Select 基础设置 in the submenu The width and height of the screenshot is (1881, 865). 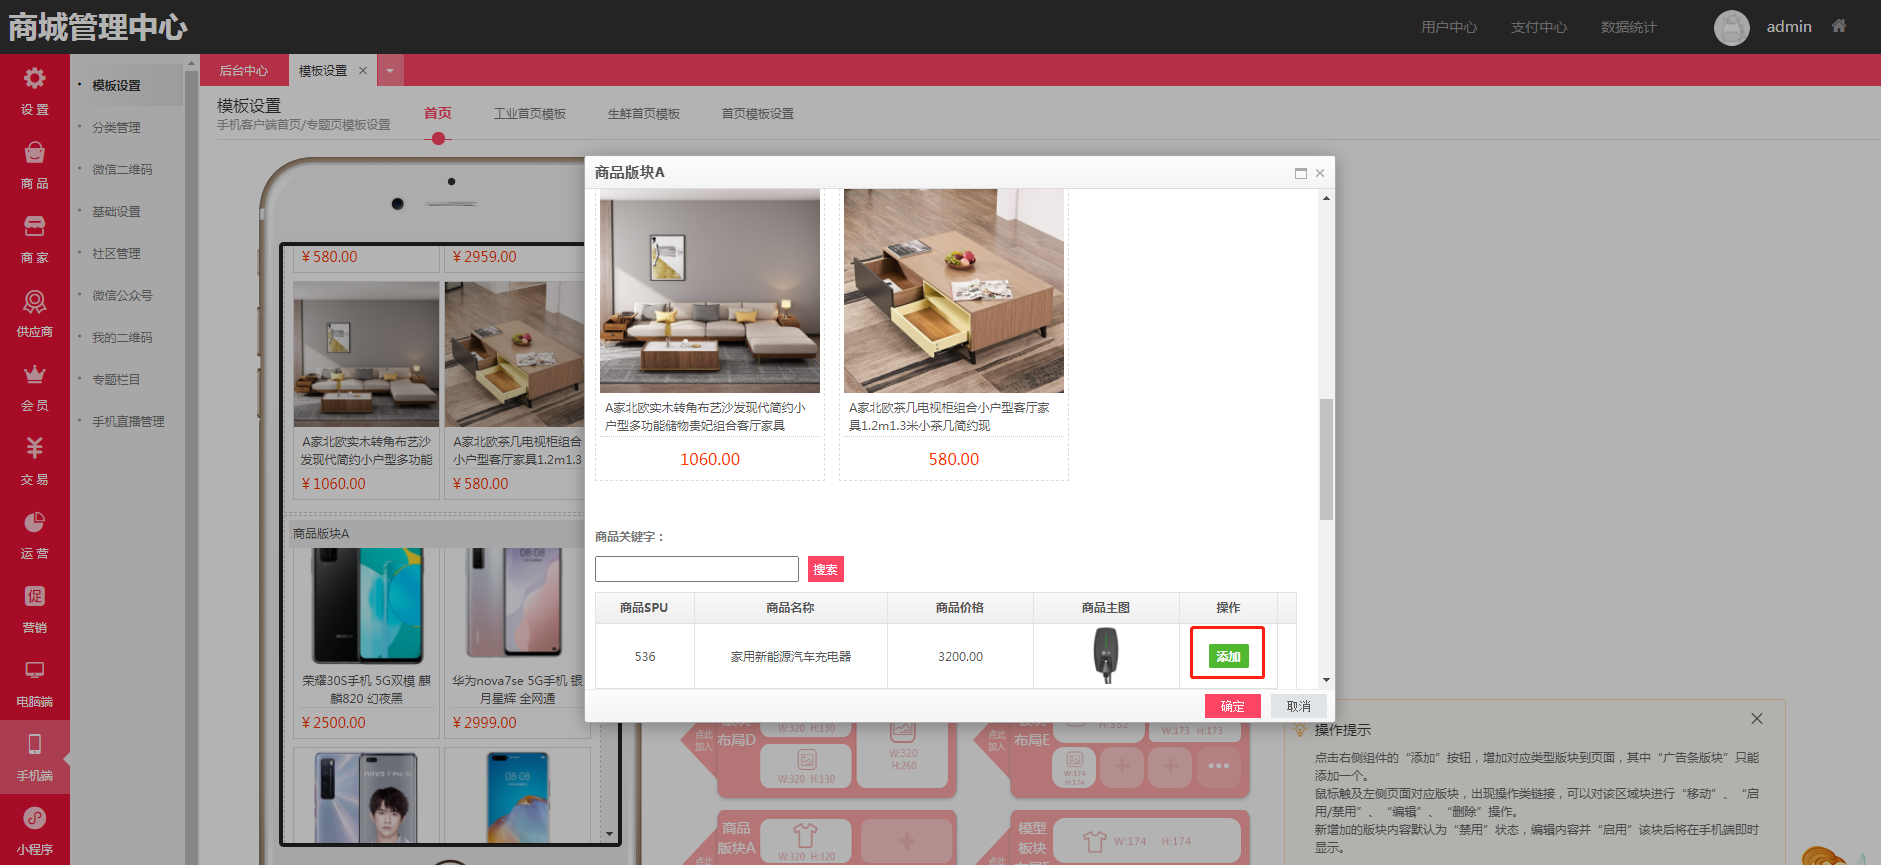117,211
